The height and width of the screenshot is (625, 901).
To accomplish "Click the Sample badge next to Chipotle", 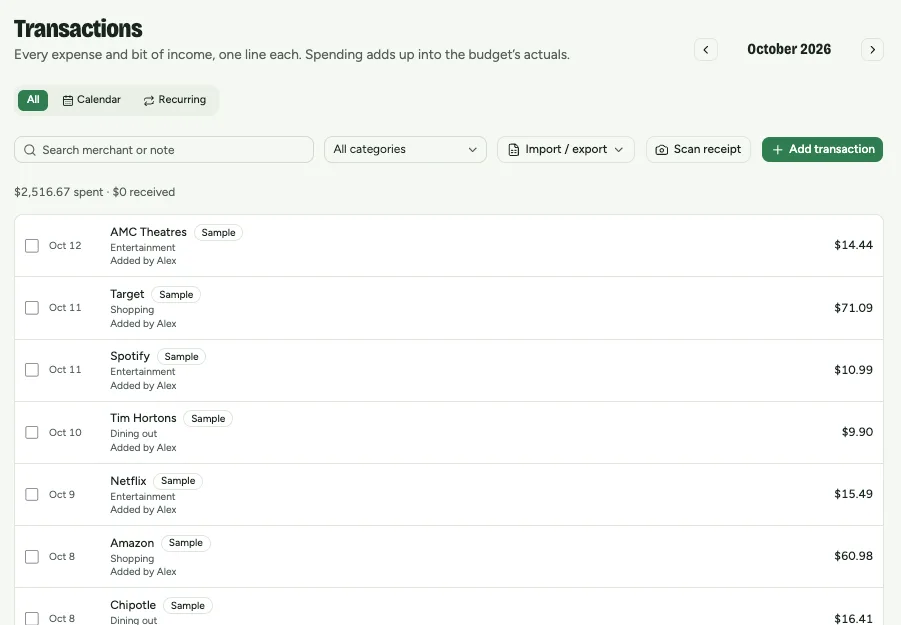I will pyautogui.click(x=188, y=605).
